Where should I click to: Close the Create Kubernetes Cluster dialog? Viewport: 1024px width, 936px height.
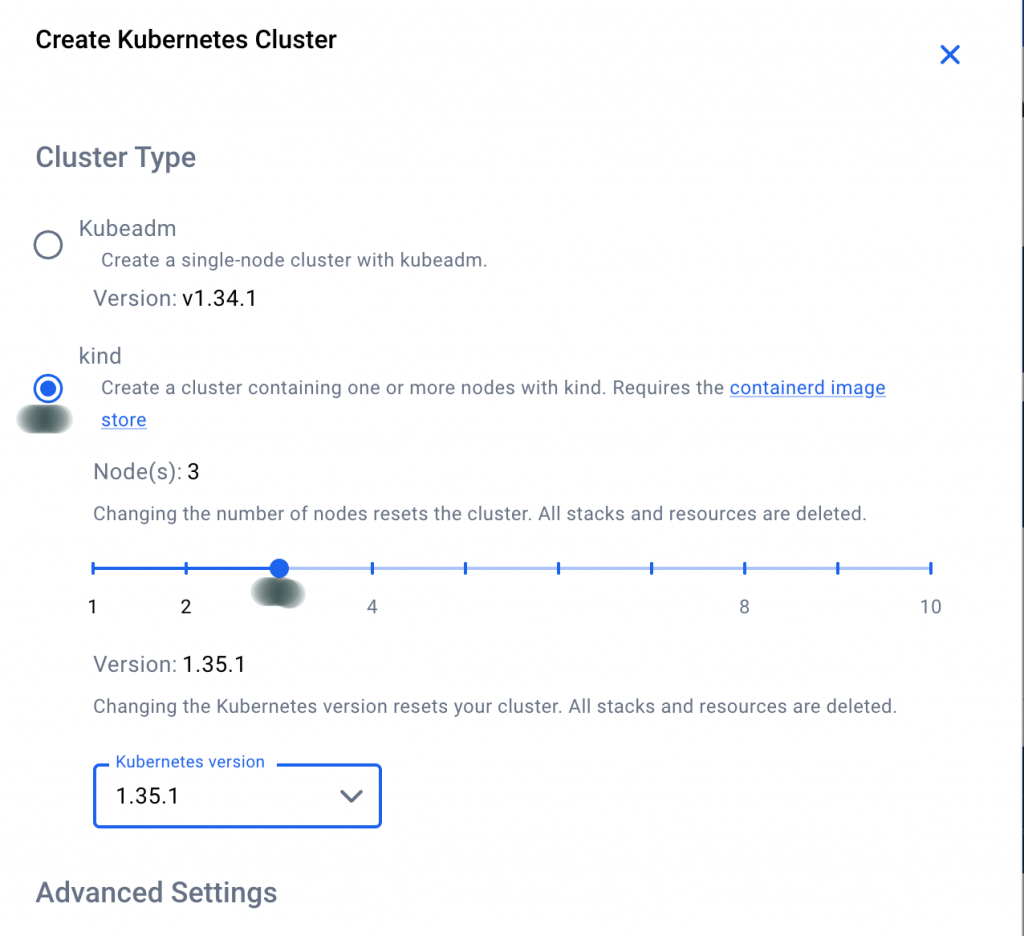(950, 55)
